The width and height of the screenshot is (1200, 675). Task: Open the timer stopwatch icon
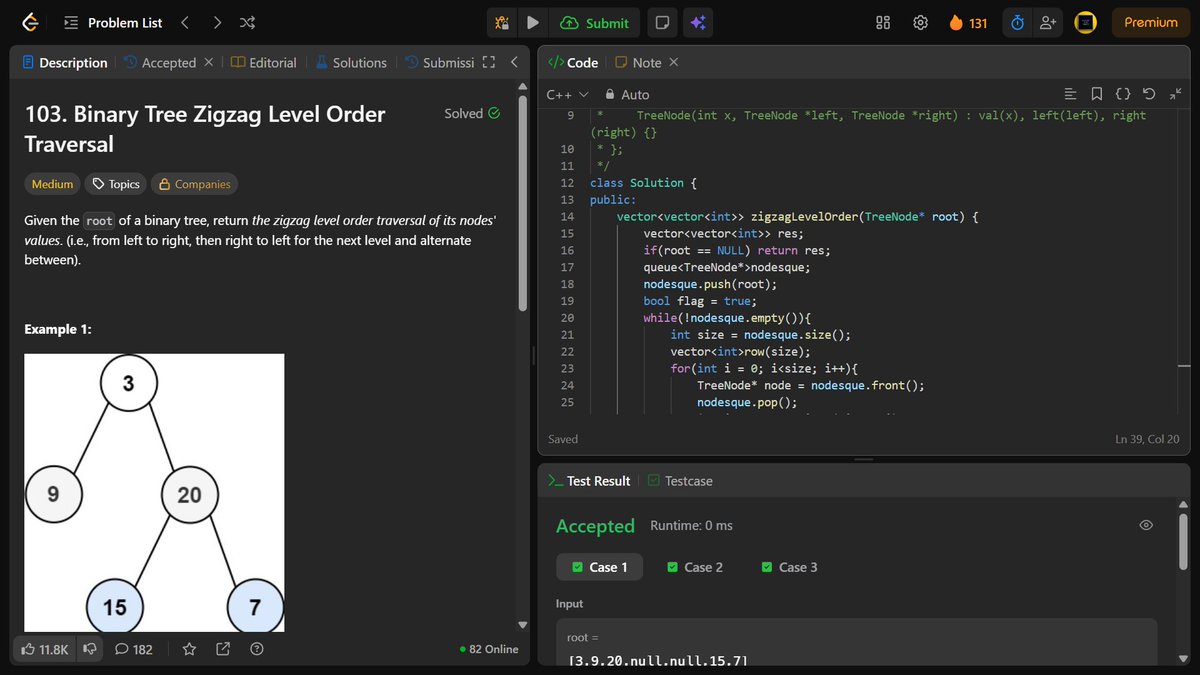click(x=1017, y=22)
